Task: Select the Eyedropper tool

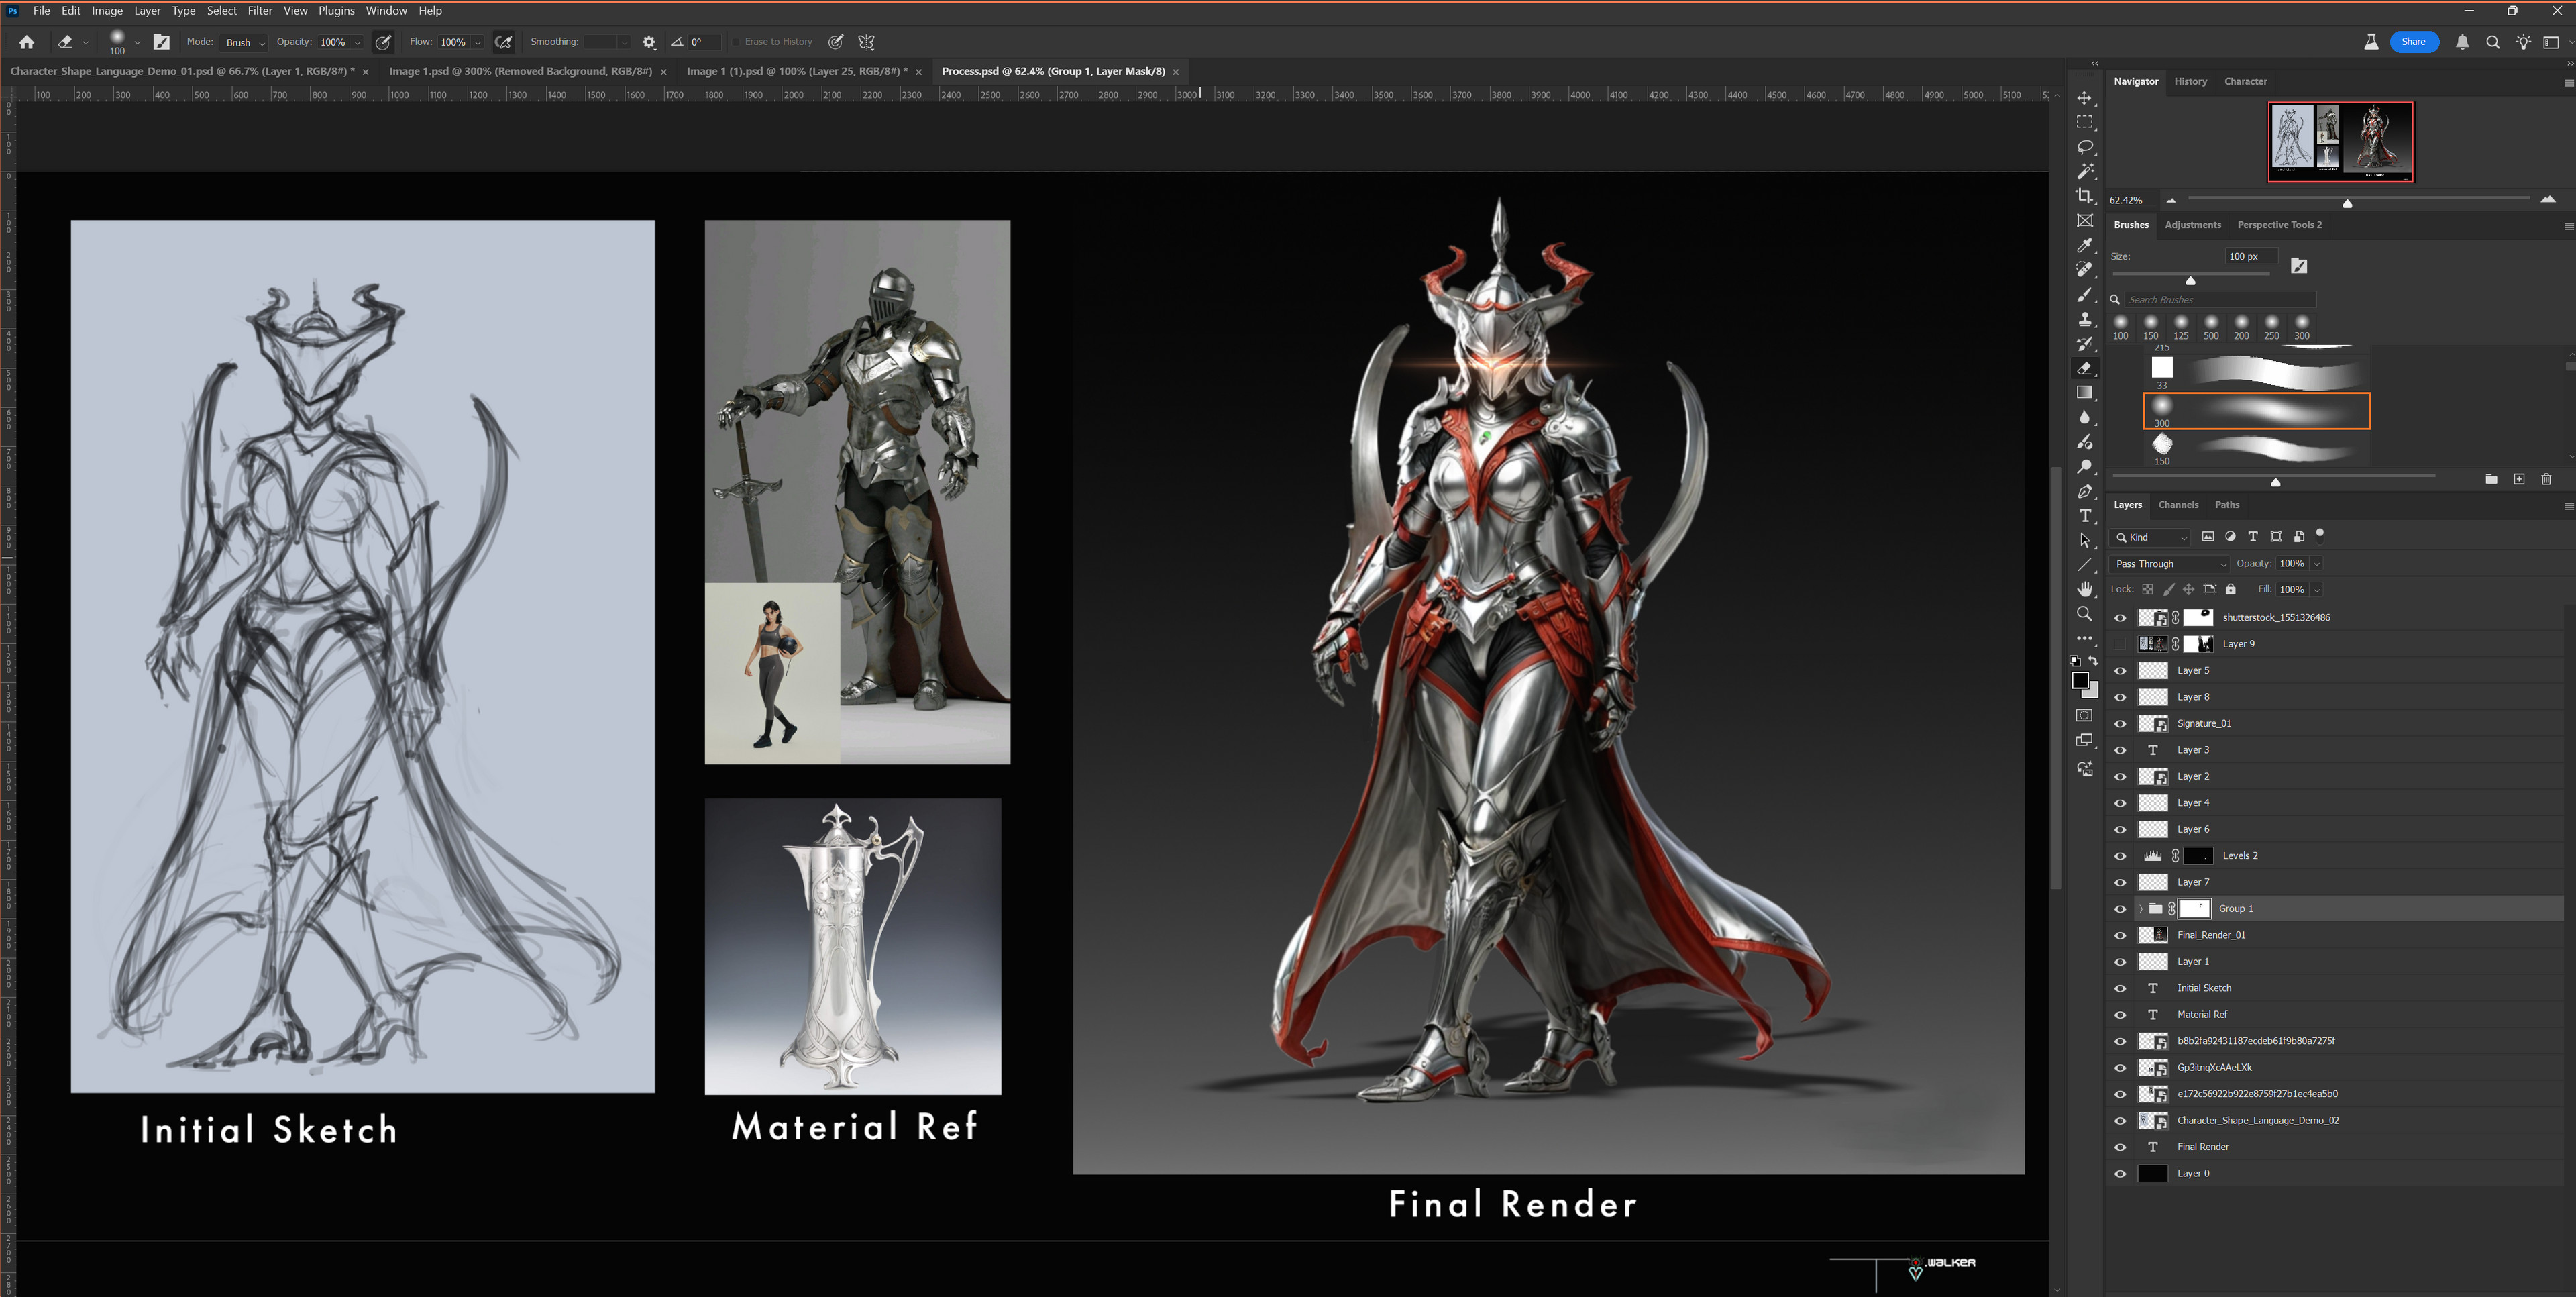Action: (2085, 245)
